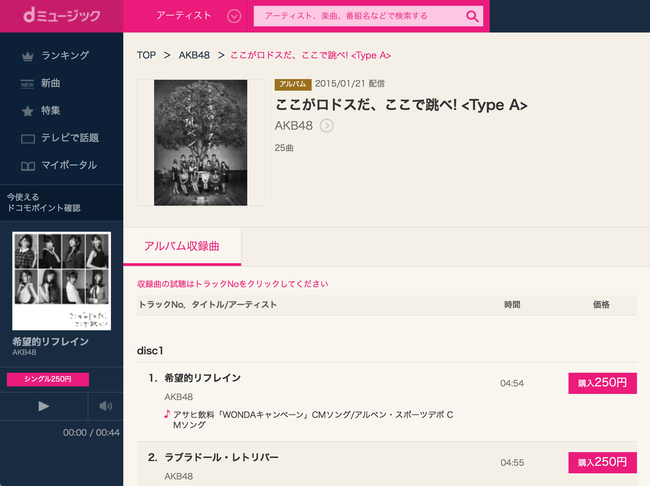
Task: Click the crown icon next to ランキング
Action: tap(28, 56)
